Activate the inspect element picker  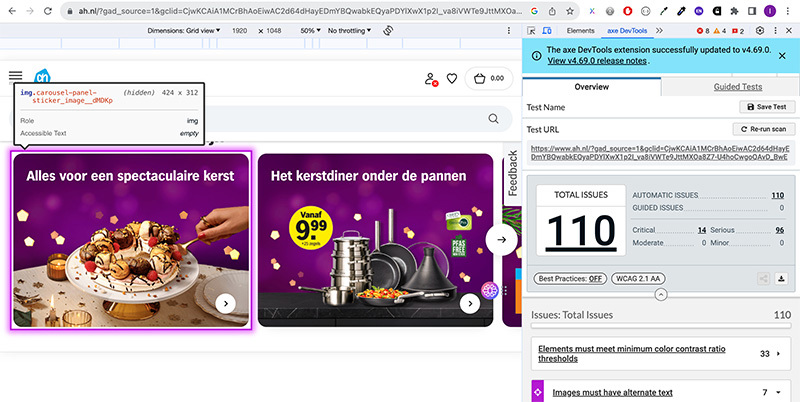[x=532, y=31]
